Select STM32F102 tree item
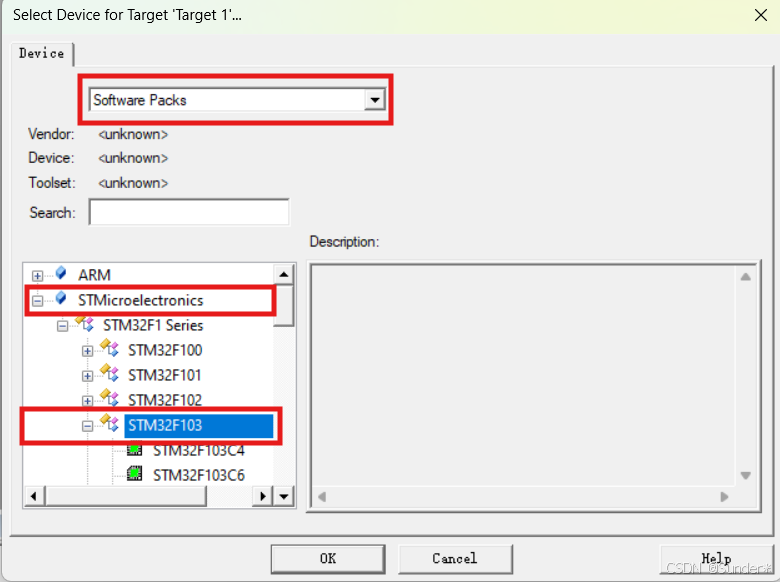 165,400
